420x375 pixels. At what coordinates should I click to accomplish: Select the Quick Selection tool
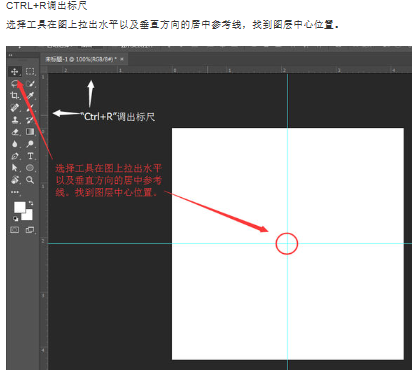tap(30, 83)
